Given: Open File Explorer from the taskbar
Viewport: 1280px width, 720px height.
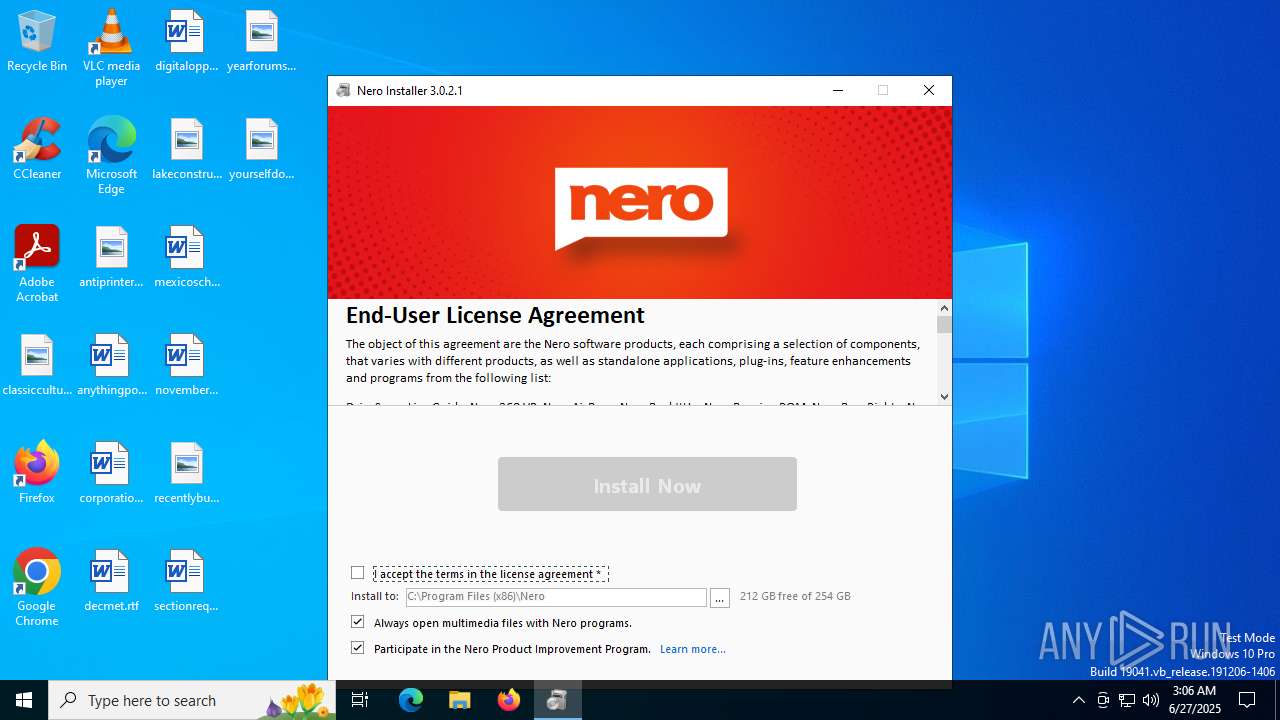Looking at the screenshot, I should click(460, 700).
